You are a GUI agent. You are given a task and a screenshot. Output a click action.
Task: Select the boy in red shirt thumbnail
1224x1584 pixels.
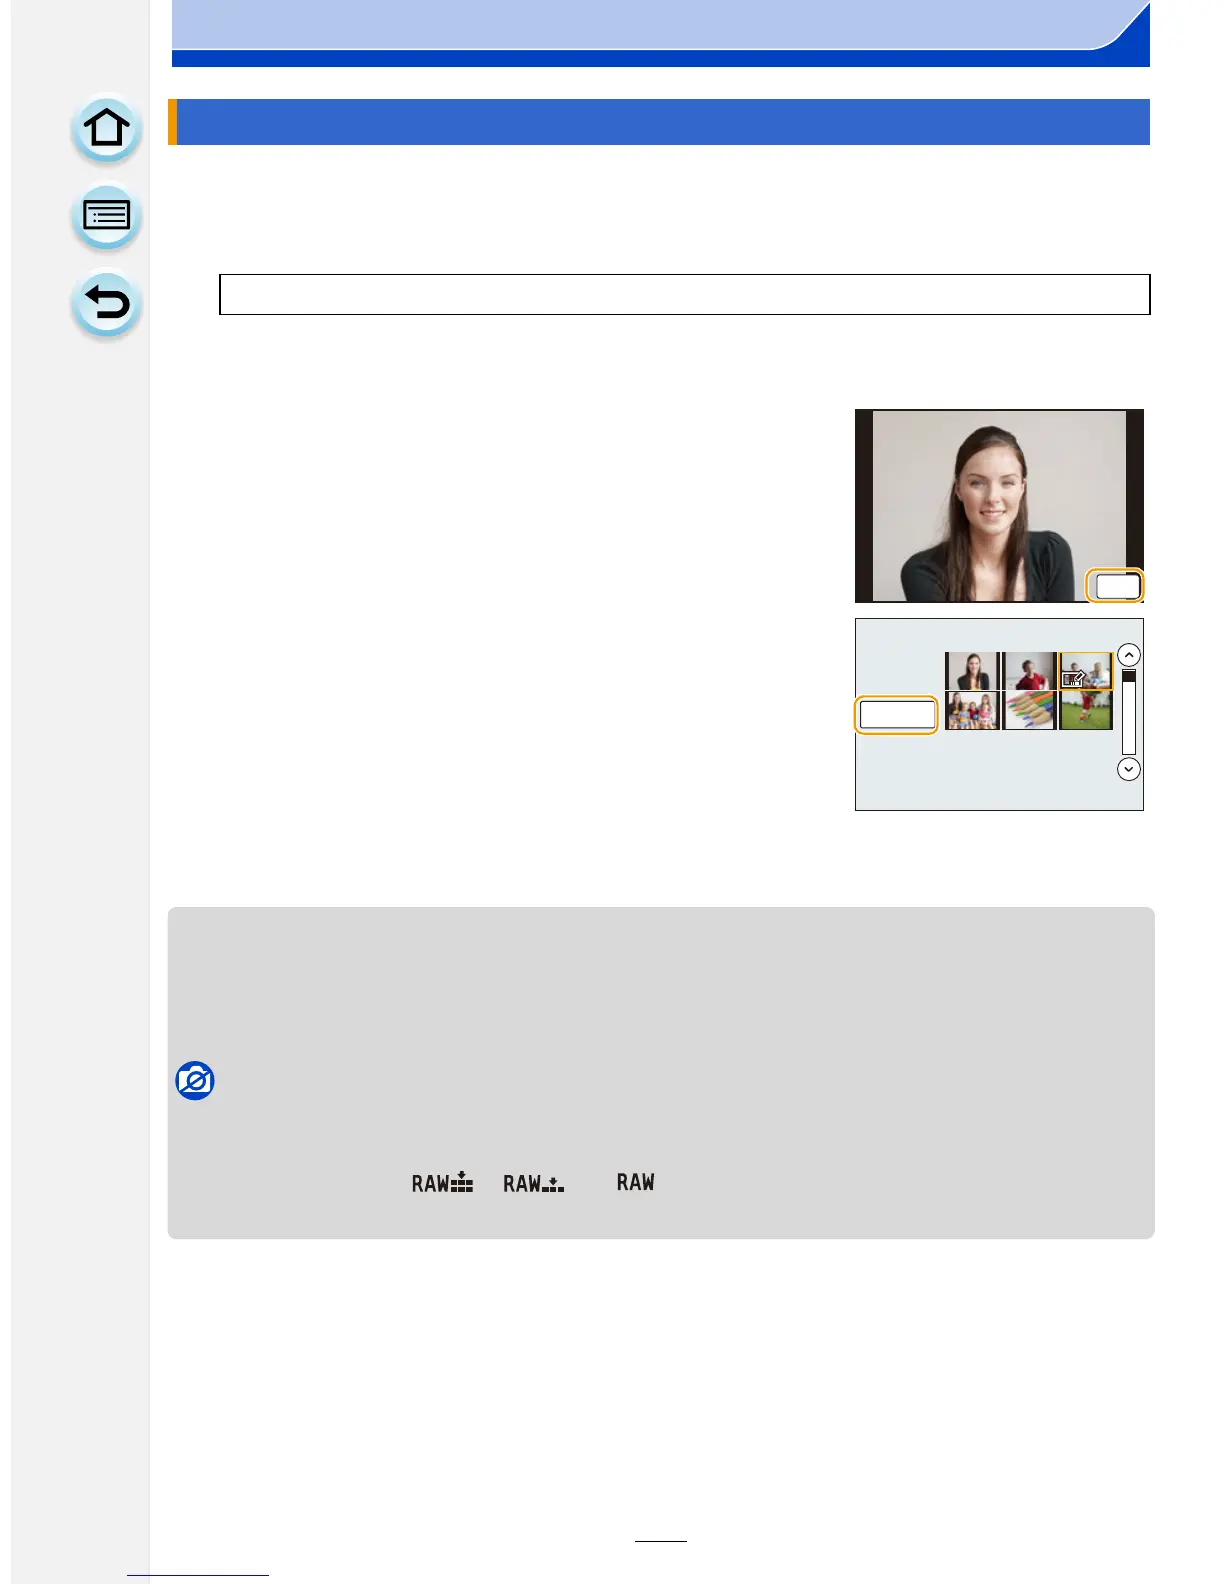pyautogui.click(x=1029, y=671)
